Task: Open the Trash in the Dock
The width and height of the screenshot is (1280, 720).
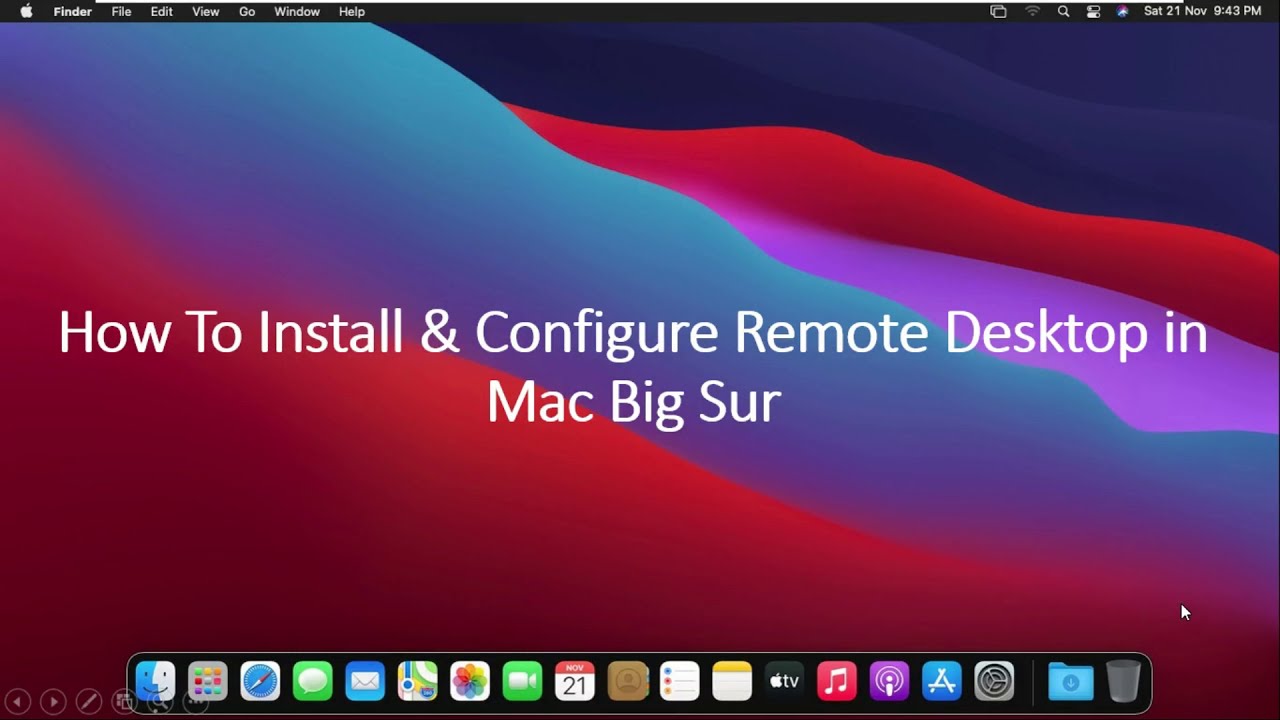Action: click(x=1123, y=682)
